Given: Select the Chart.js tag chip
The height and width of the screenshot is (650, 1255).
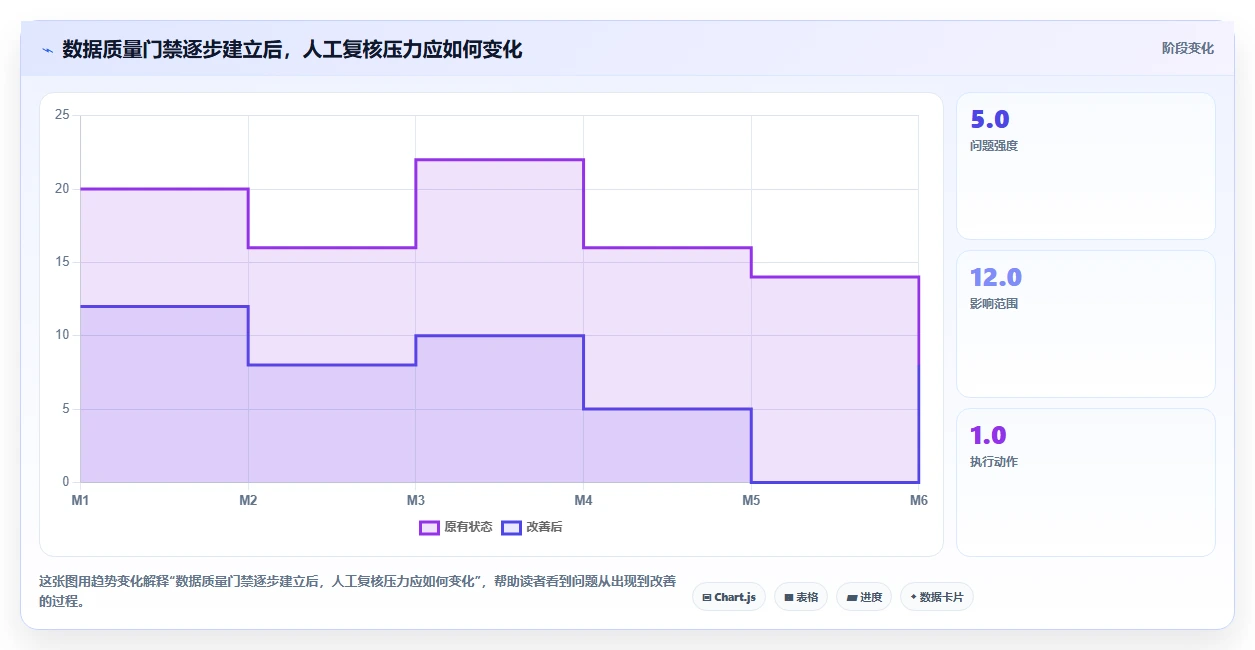Looking at the screenshot, I should tap(729, 597).
